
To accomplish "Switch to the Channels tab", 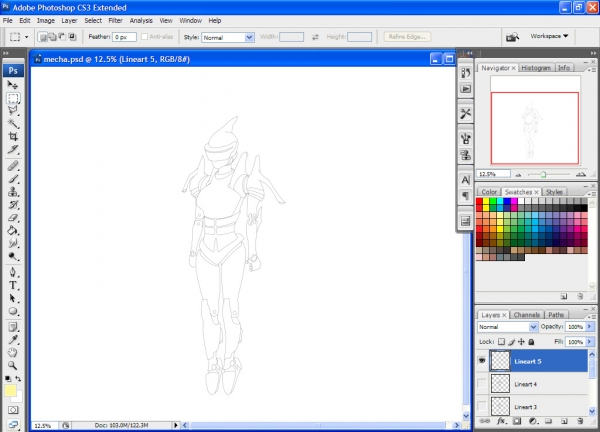I will pyautogui.click(x=527, y=315).
